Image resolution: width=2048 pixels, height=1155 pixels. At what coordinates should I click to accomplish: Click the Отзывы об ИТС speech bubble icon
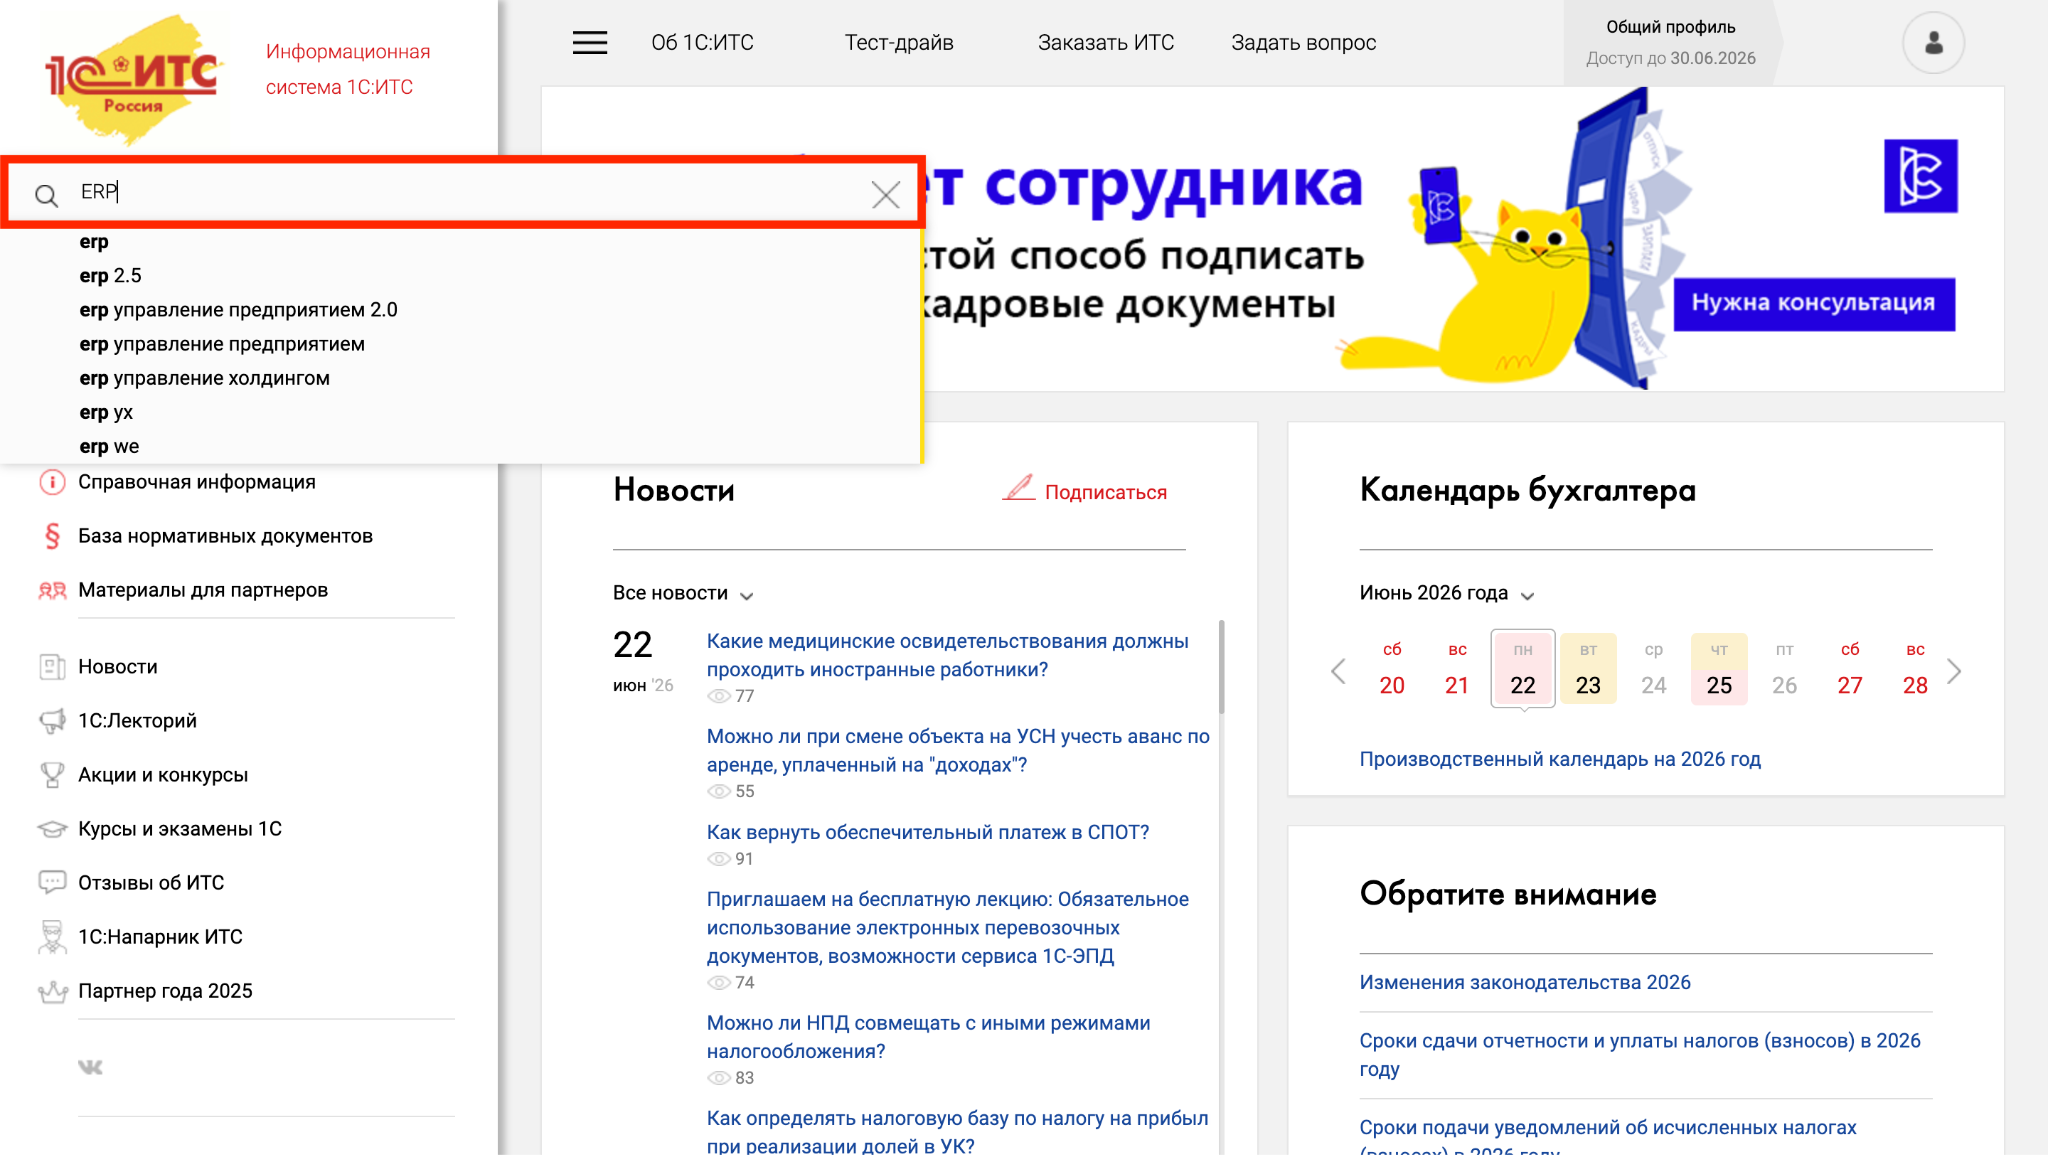point(52,883)
